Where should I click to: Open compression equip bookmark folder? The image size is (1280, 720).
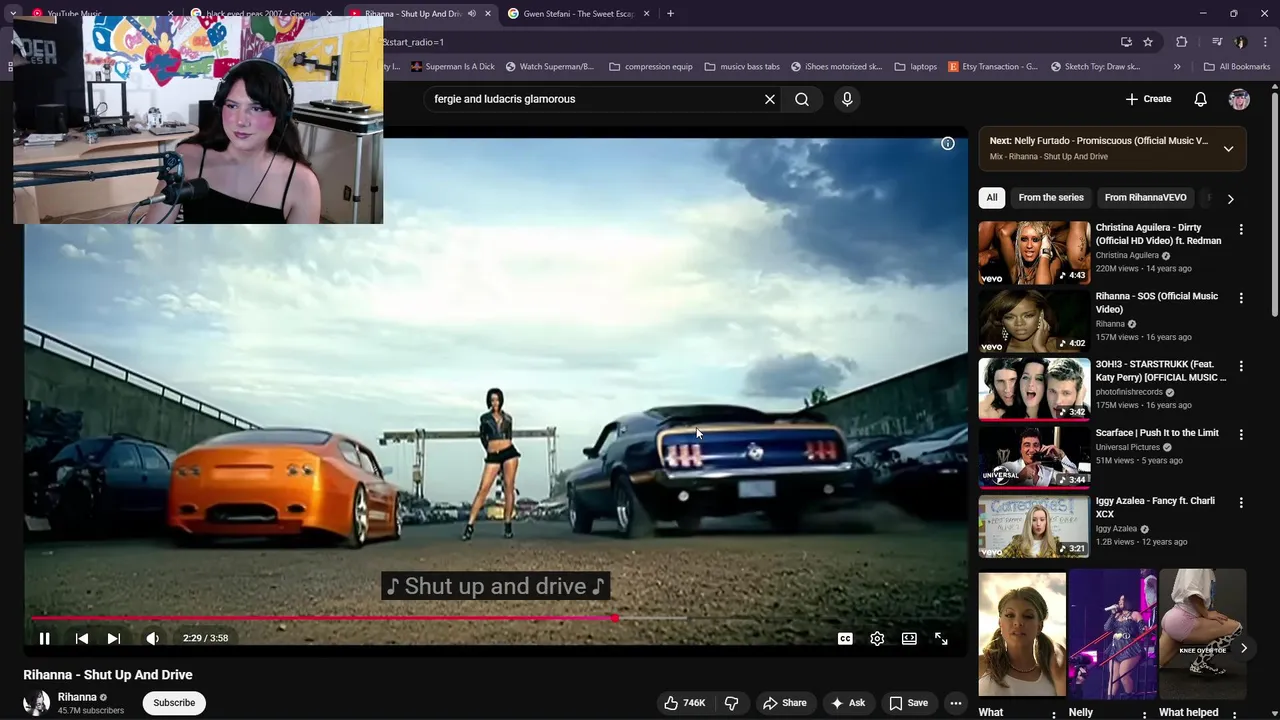(651, 67)
